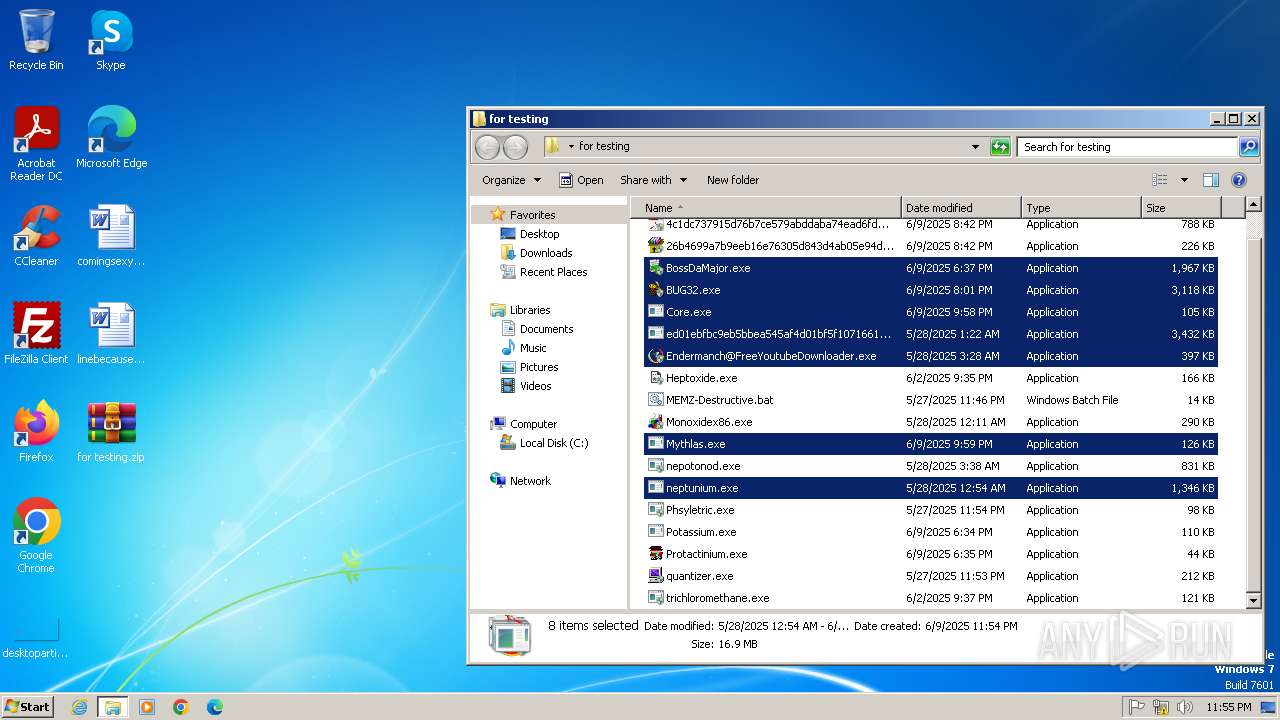Select the Firefox desktop shortcut
The image size is (1280, 720).
pyautogui.click(x=36, y=431)
